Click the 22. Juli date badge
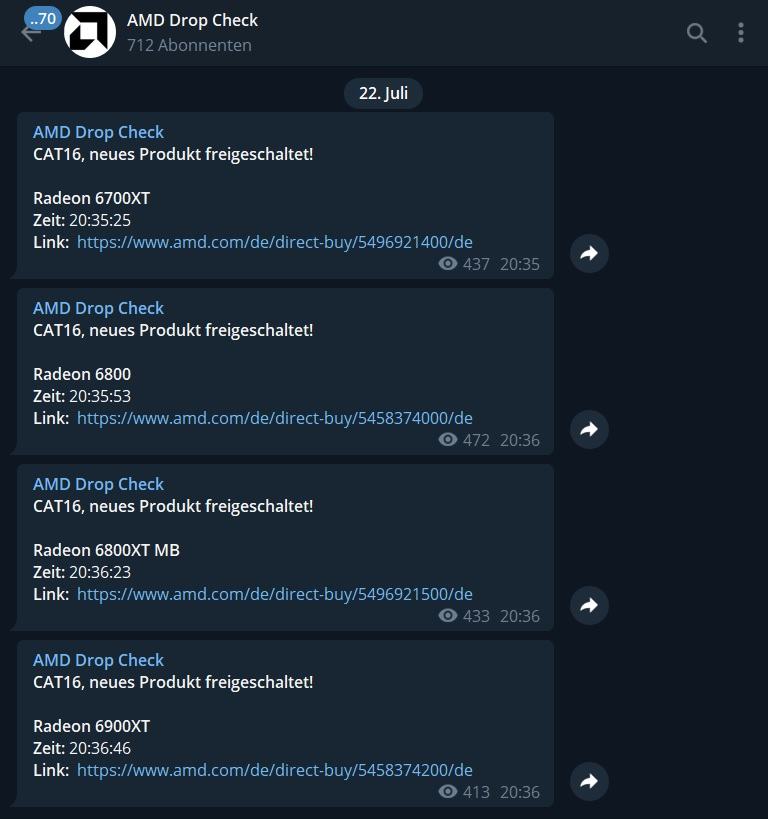Image resolution: width=768 pixels, height=819 pixels. pyautogui.click(x=383, y=93)
